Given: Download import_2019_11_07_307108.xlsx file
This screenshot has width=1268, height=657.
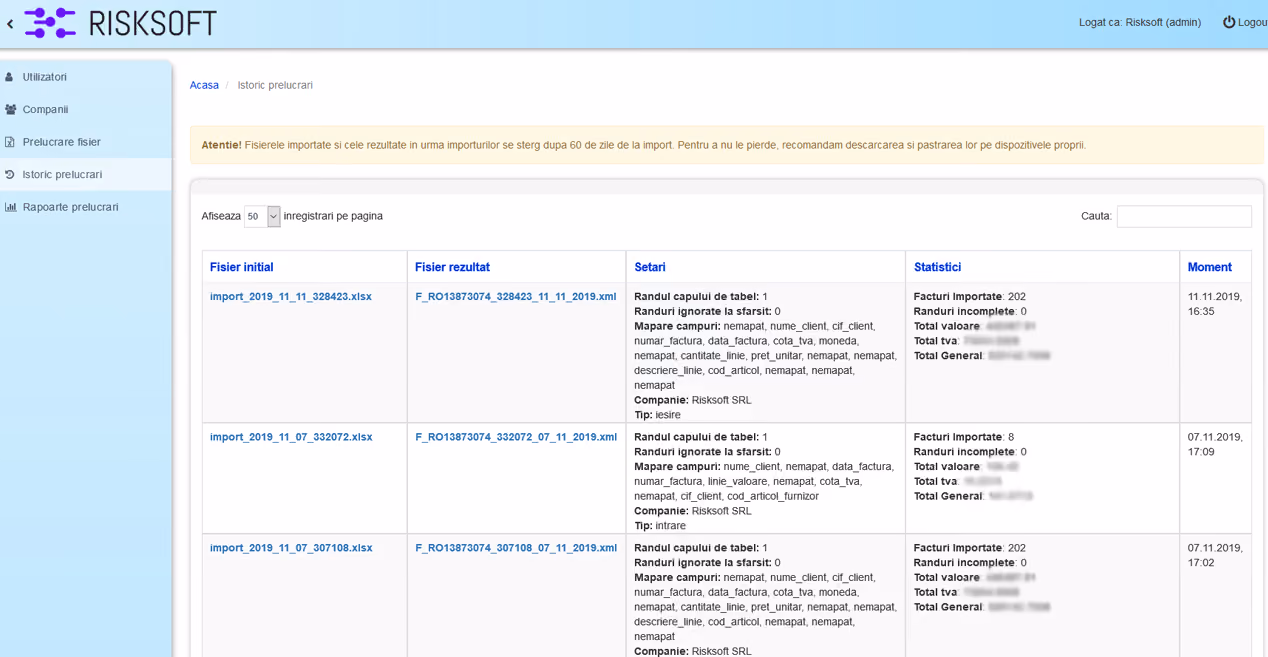Looking at the screenshot, I should coord(291,548).
